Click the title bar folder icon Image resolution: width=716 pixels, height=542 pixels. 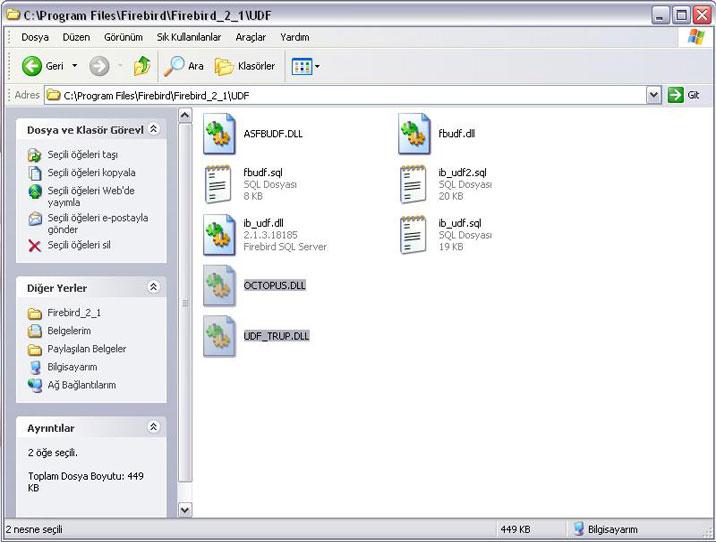(x=13, y=15)
